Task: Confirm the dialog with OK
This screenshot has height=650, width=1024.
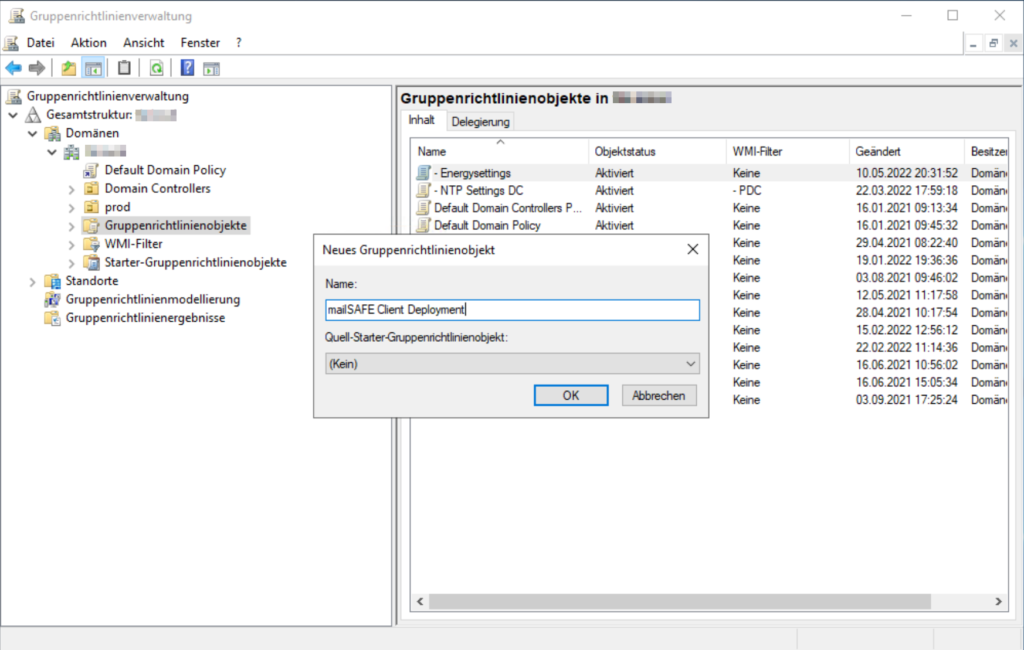Action: (x=570, y=395)
